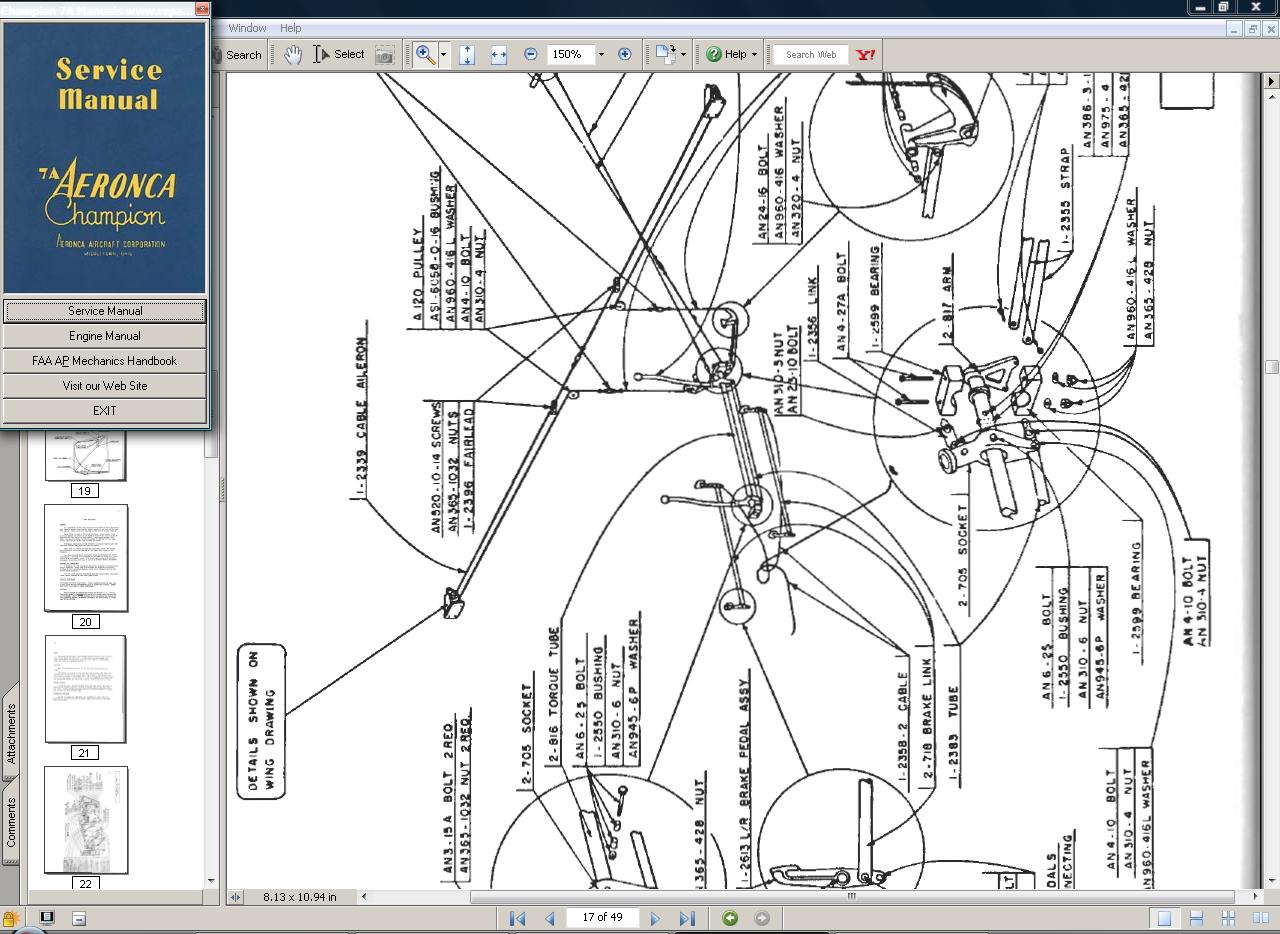This screenshot has width=1280, height=934.
Task: Click the Yahoo search icon
Action: (866, 55)
